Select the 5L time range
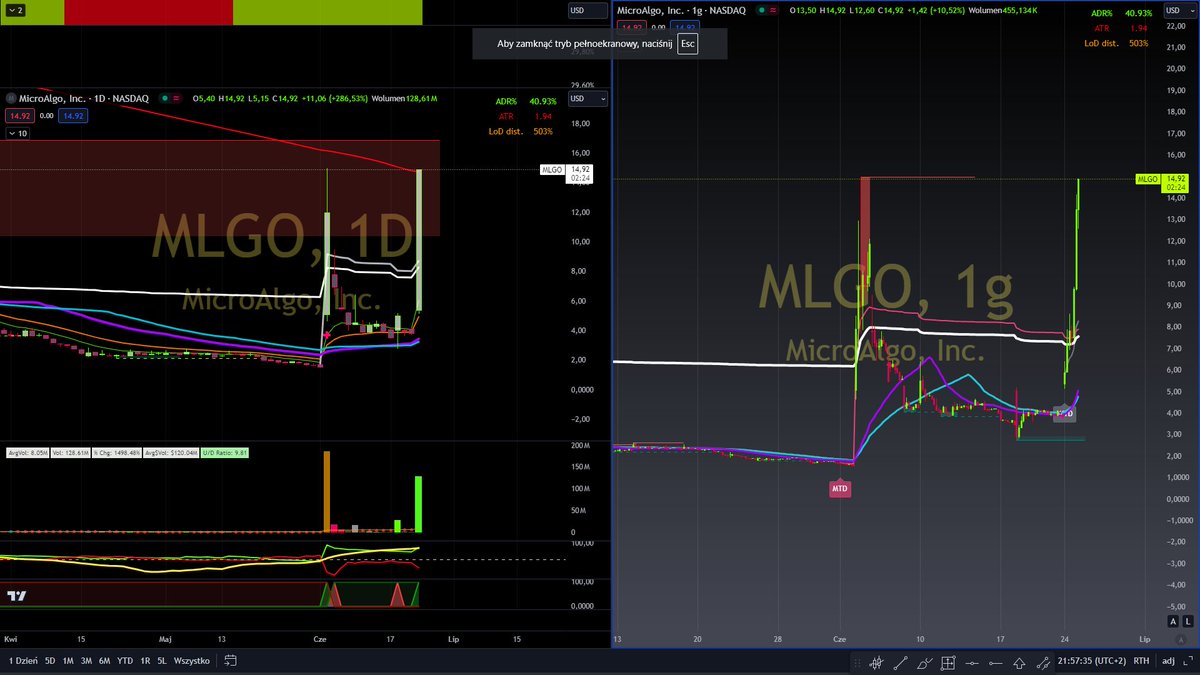The width and height of the screenshot is (1200, 675). pos(162,660)
